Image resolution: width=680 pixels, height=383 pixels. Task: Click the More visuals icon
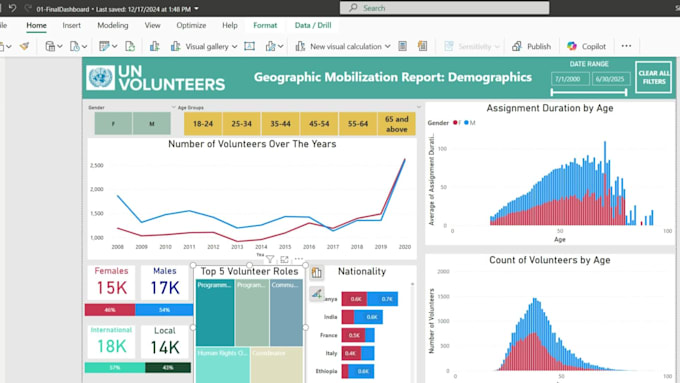pyautogui.click(x=271, y=46)
